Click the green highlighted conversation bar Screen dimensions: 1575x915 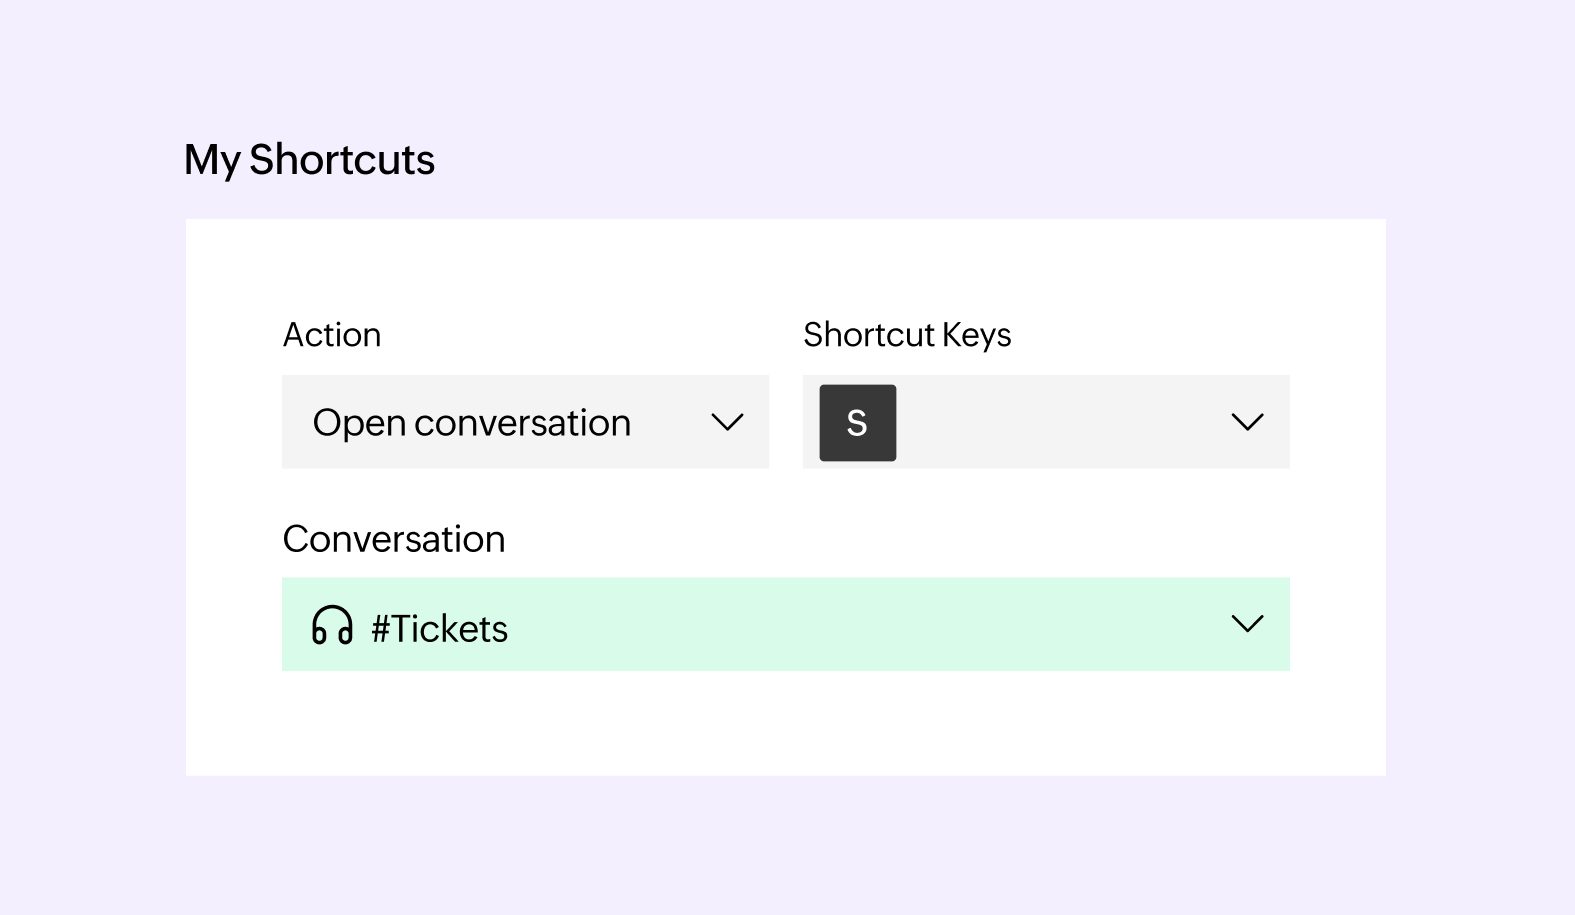click(786, 624)
